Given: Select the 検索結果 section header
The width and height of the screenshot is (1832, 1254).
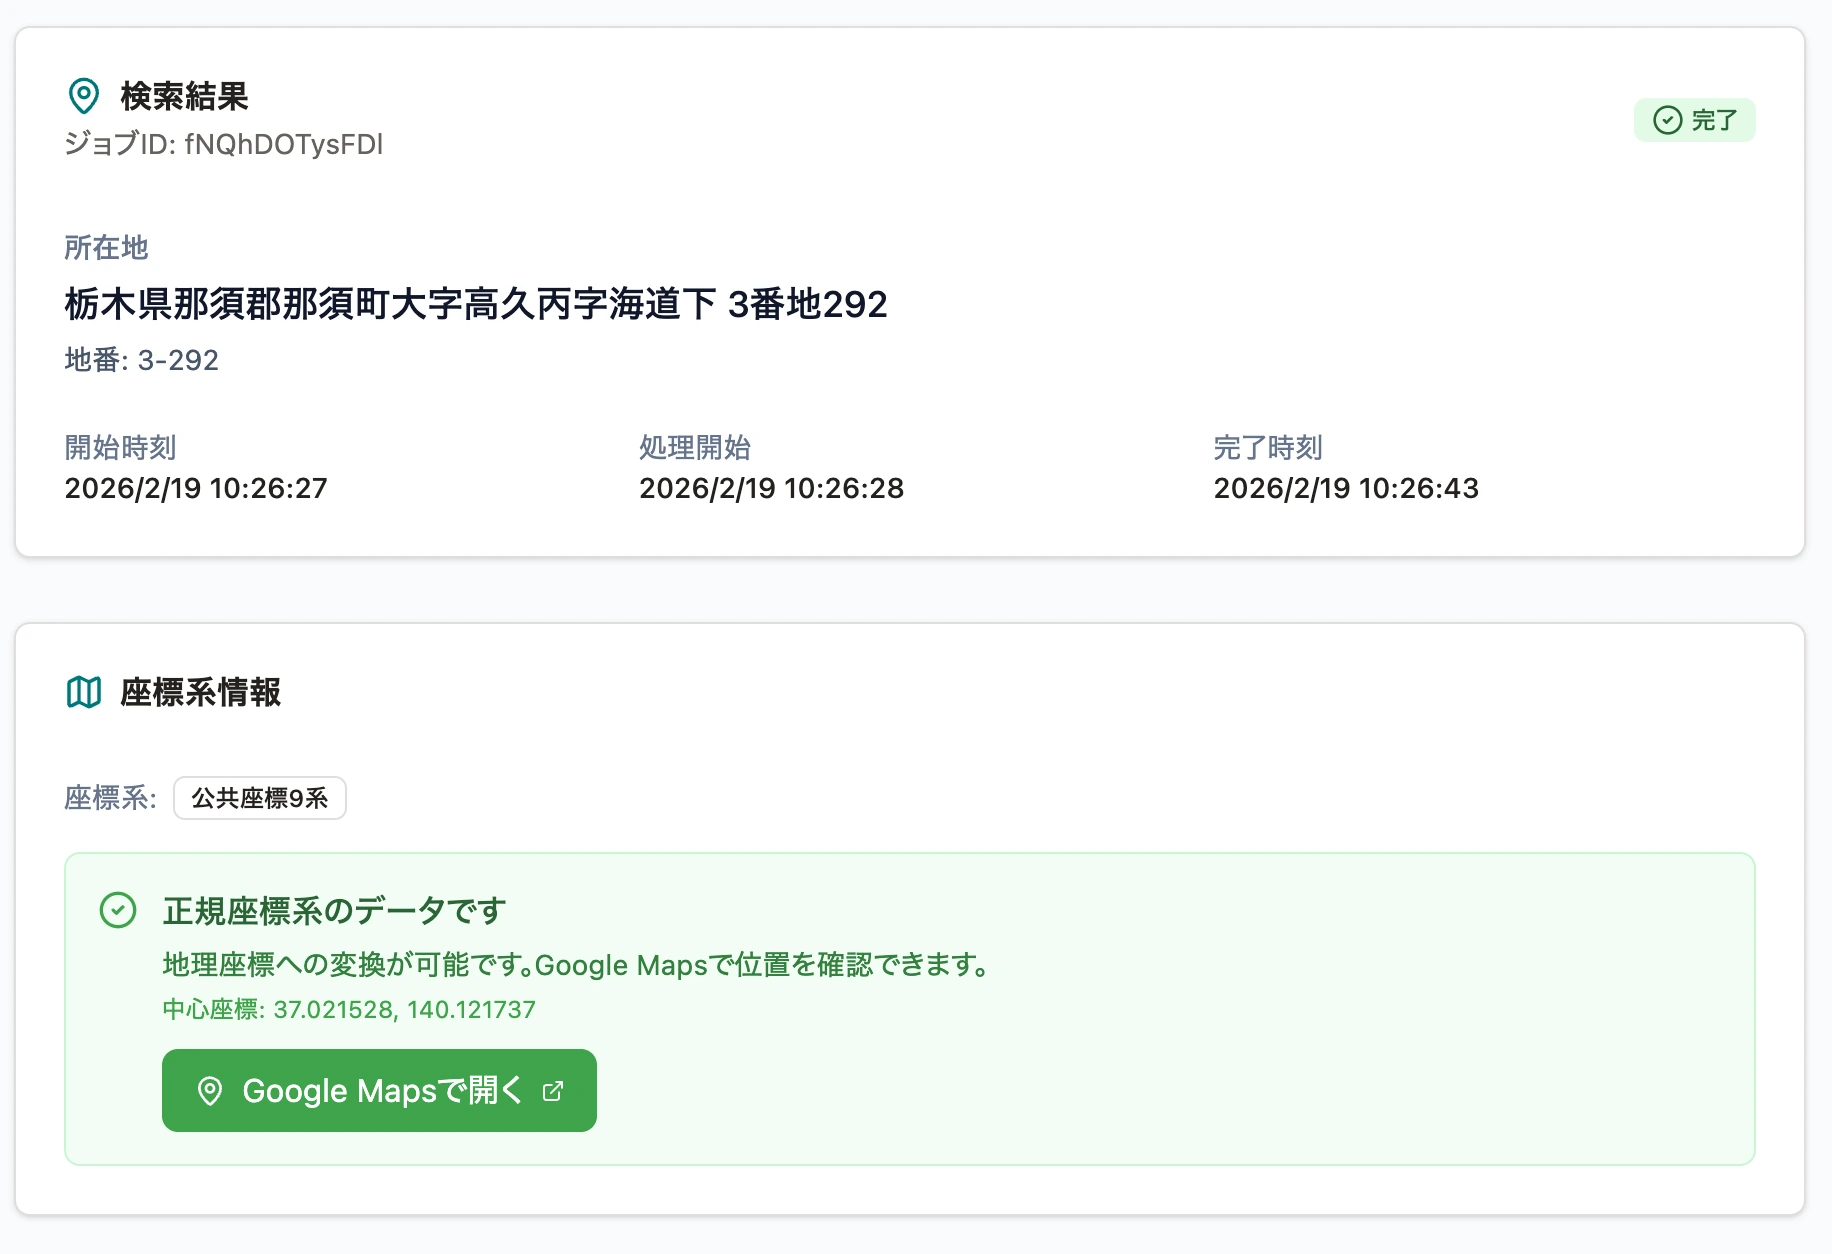Looking at the screenshot, I should coord(183,97).
